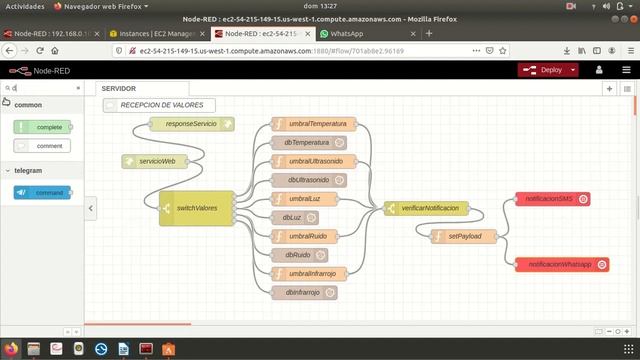Launch Files from the Ubuntu dock

tap(33, 349)
